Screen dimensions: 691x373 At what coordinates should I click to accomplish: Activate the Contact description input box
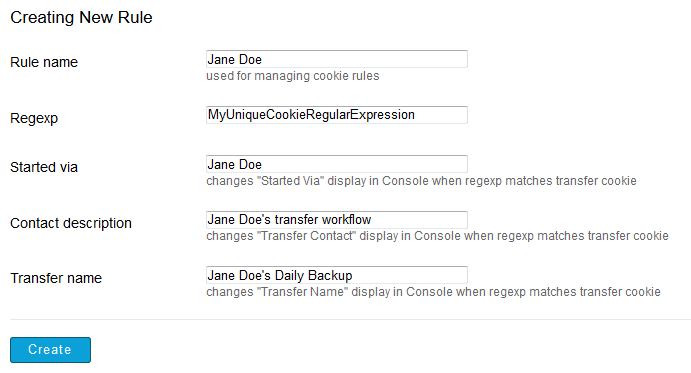click(337, 220)
